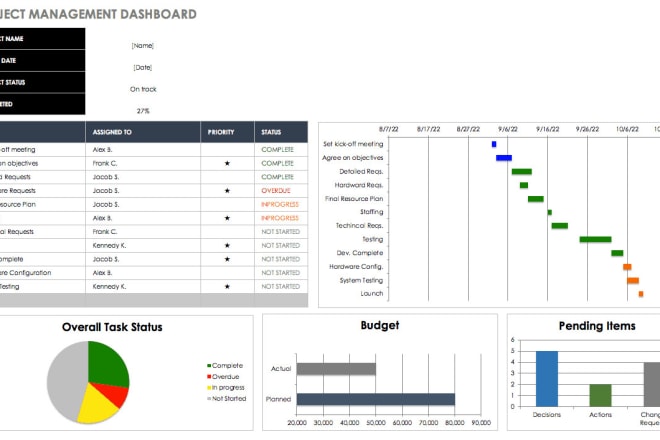Click the long green Testing Gantt bar
This screenshot has height=440, width=660.
point(595,240)
